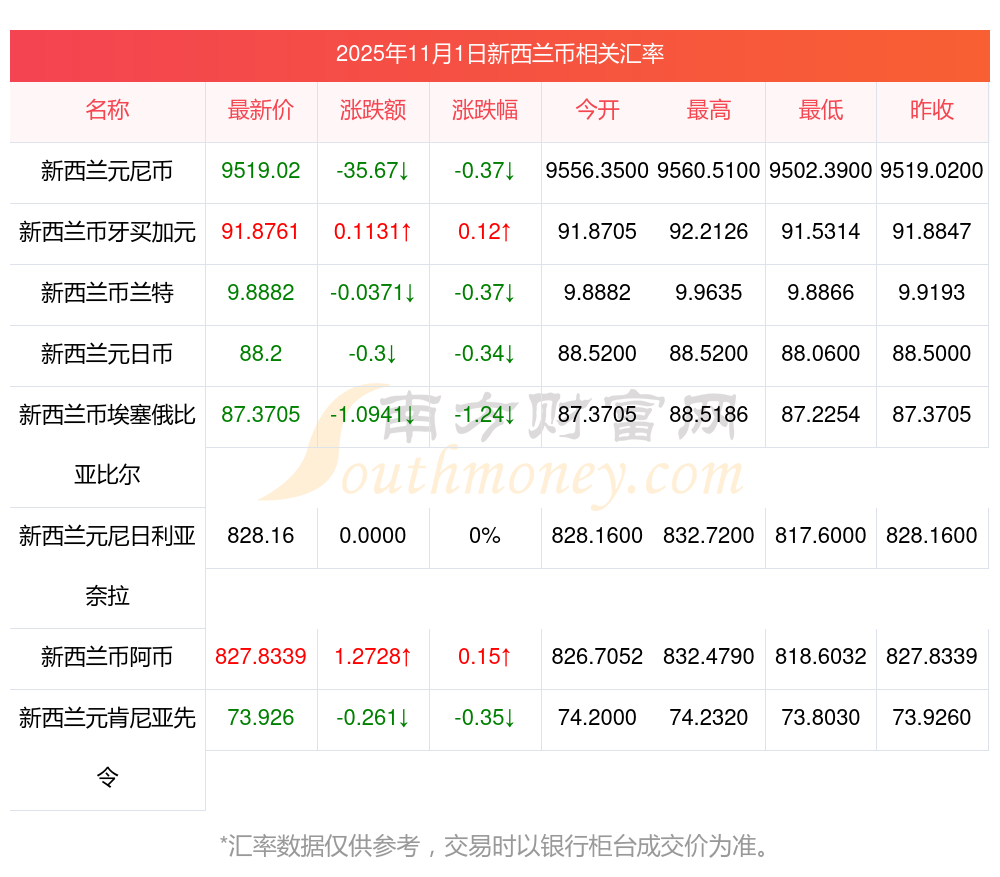Click the 2025年11月1日新西兰币相关汇率 title banner
Image resolution: width=1000 pixels, height=877 pixels.
[500, 54]
